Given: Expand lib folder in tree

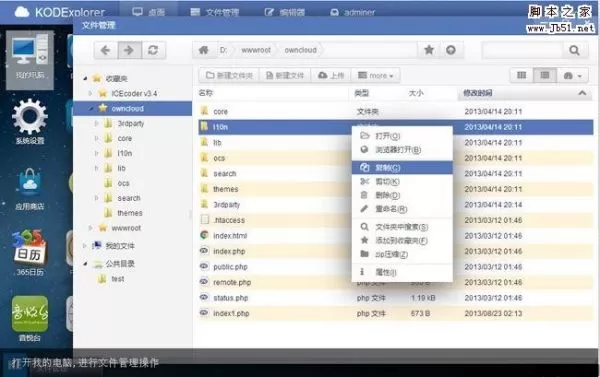Looking at the screenshot, I should [x=96, y=168].
